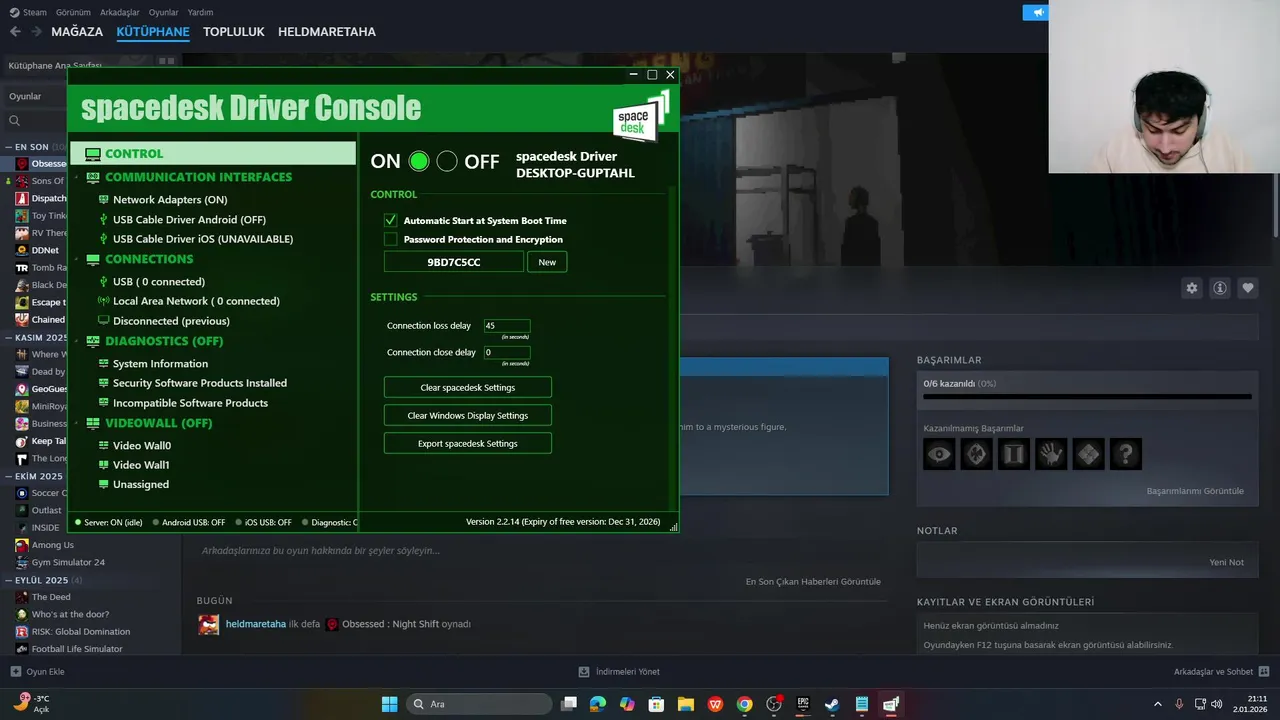Click the Video Wall0 icon
1280x720 pixels.
click(x=103, y=446)
